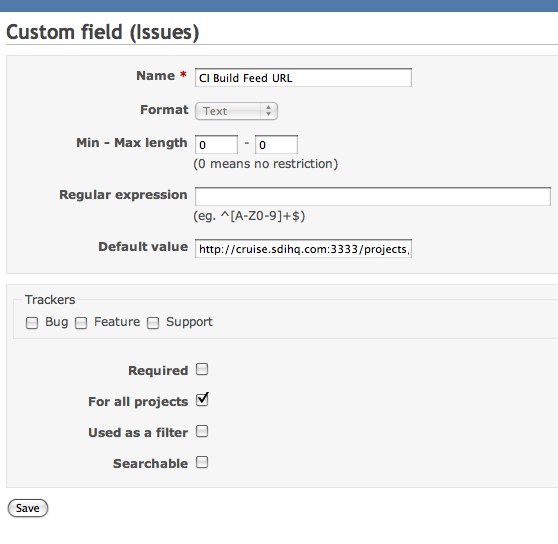The image size is (558, 544).
Task: Click the Min length input field
Action: [216, 145]
